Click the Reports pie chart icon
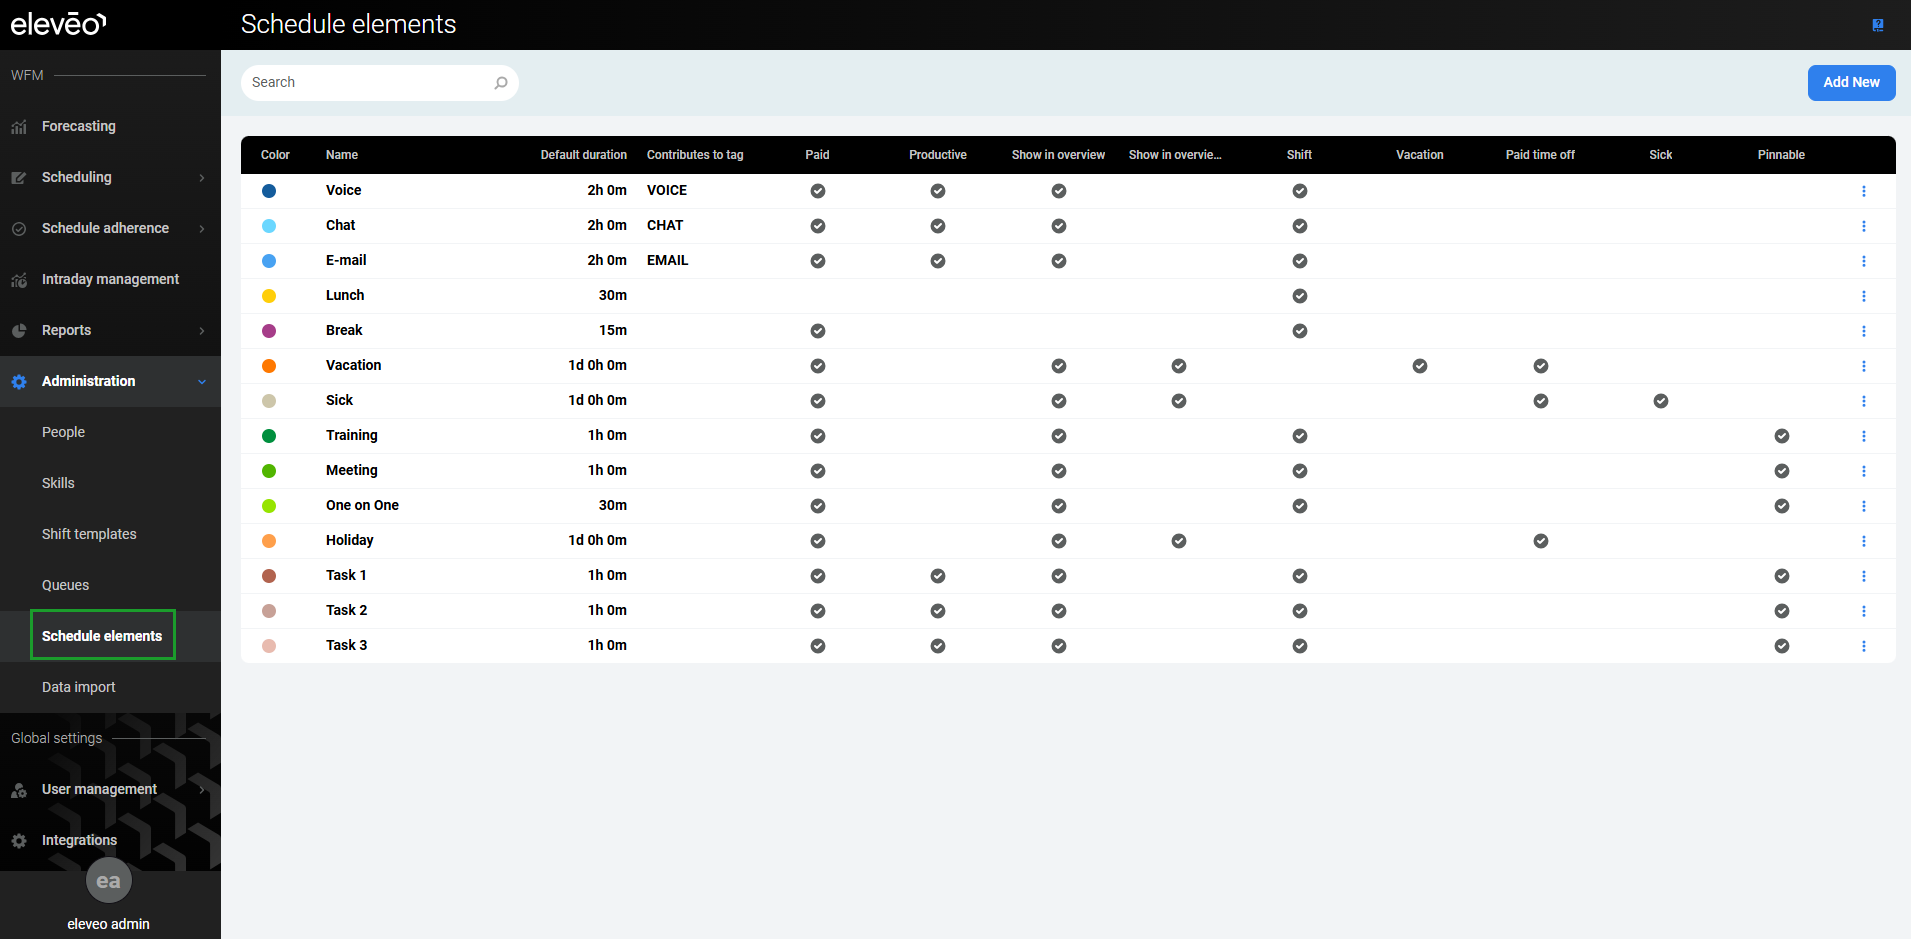1911x939 pixels. (x=19, y=331)
